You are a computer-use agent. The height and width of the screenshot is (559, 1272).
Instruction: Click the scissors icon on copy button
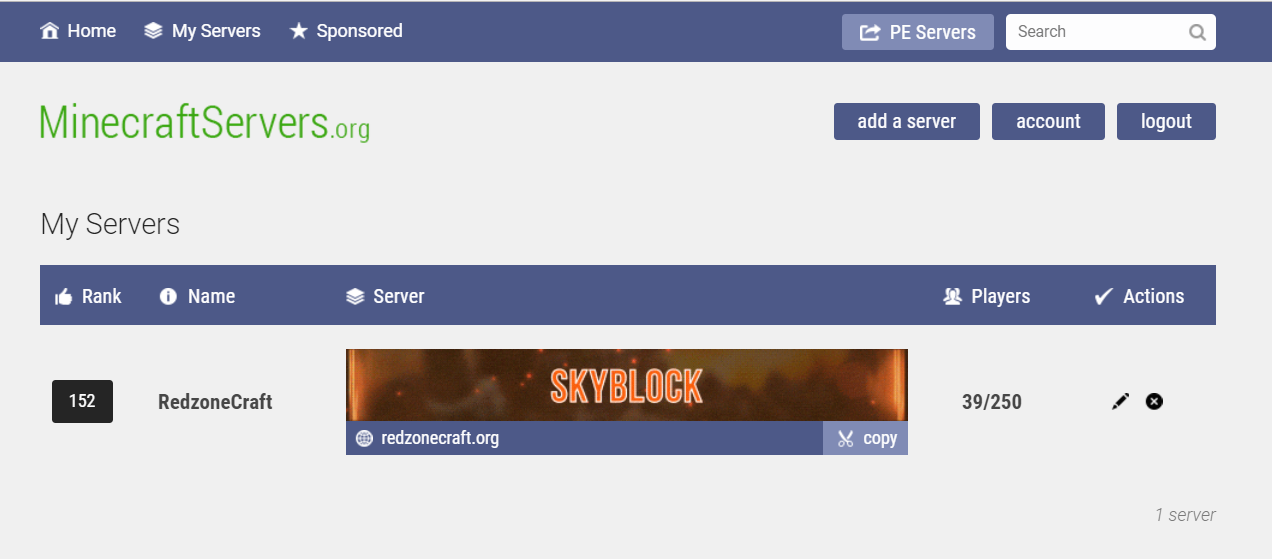point(846,438)
